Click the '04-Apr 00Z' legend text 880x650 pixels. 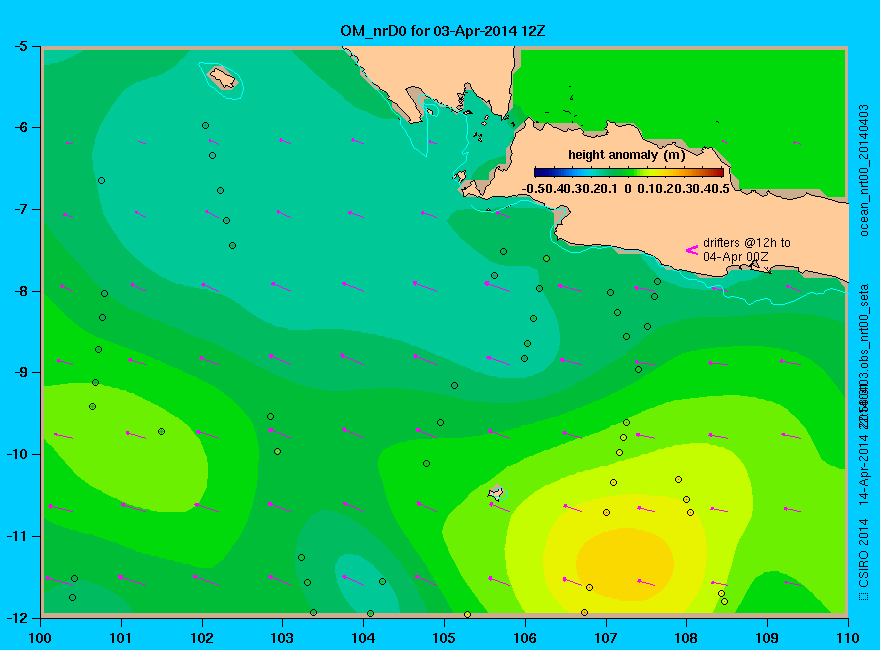click(x=736, y=257)
